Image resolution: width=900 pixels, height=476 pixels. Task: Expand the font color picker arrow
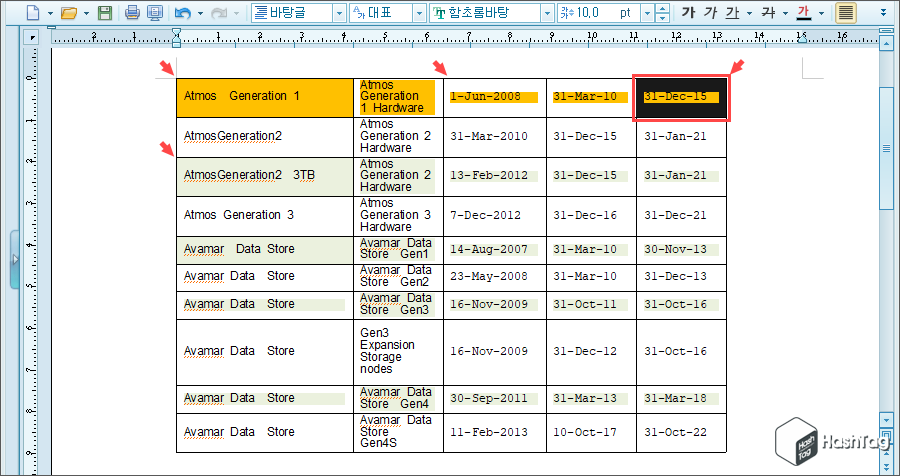tap(821, 13)
